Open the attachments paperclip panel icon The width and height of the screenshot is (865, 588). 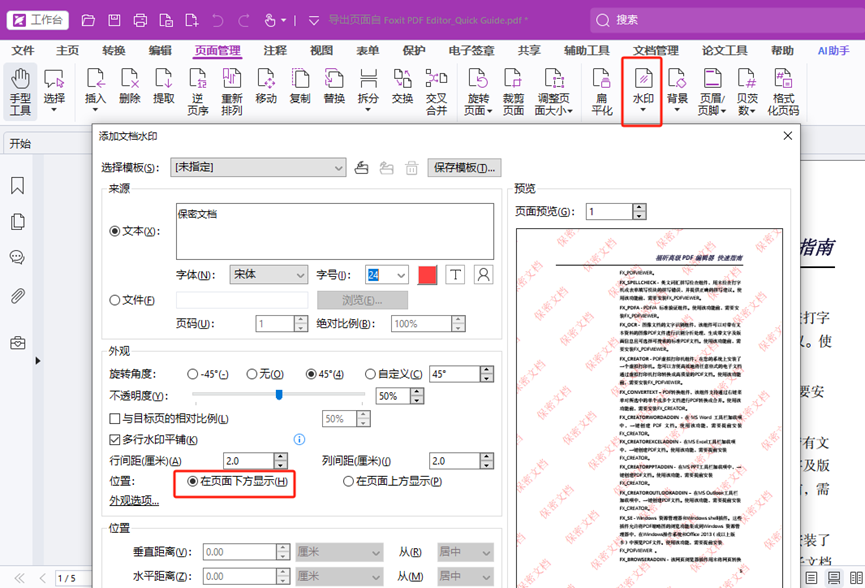tap(17, 296)
